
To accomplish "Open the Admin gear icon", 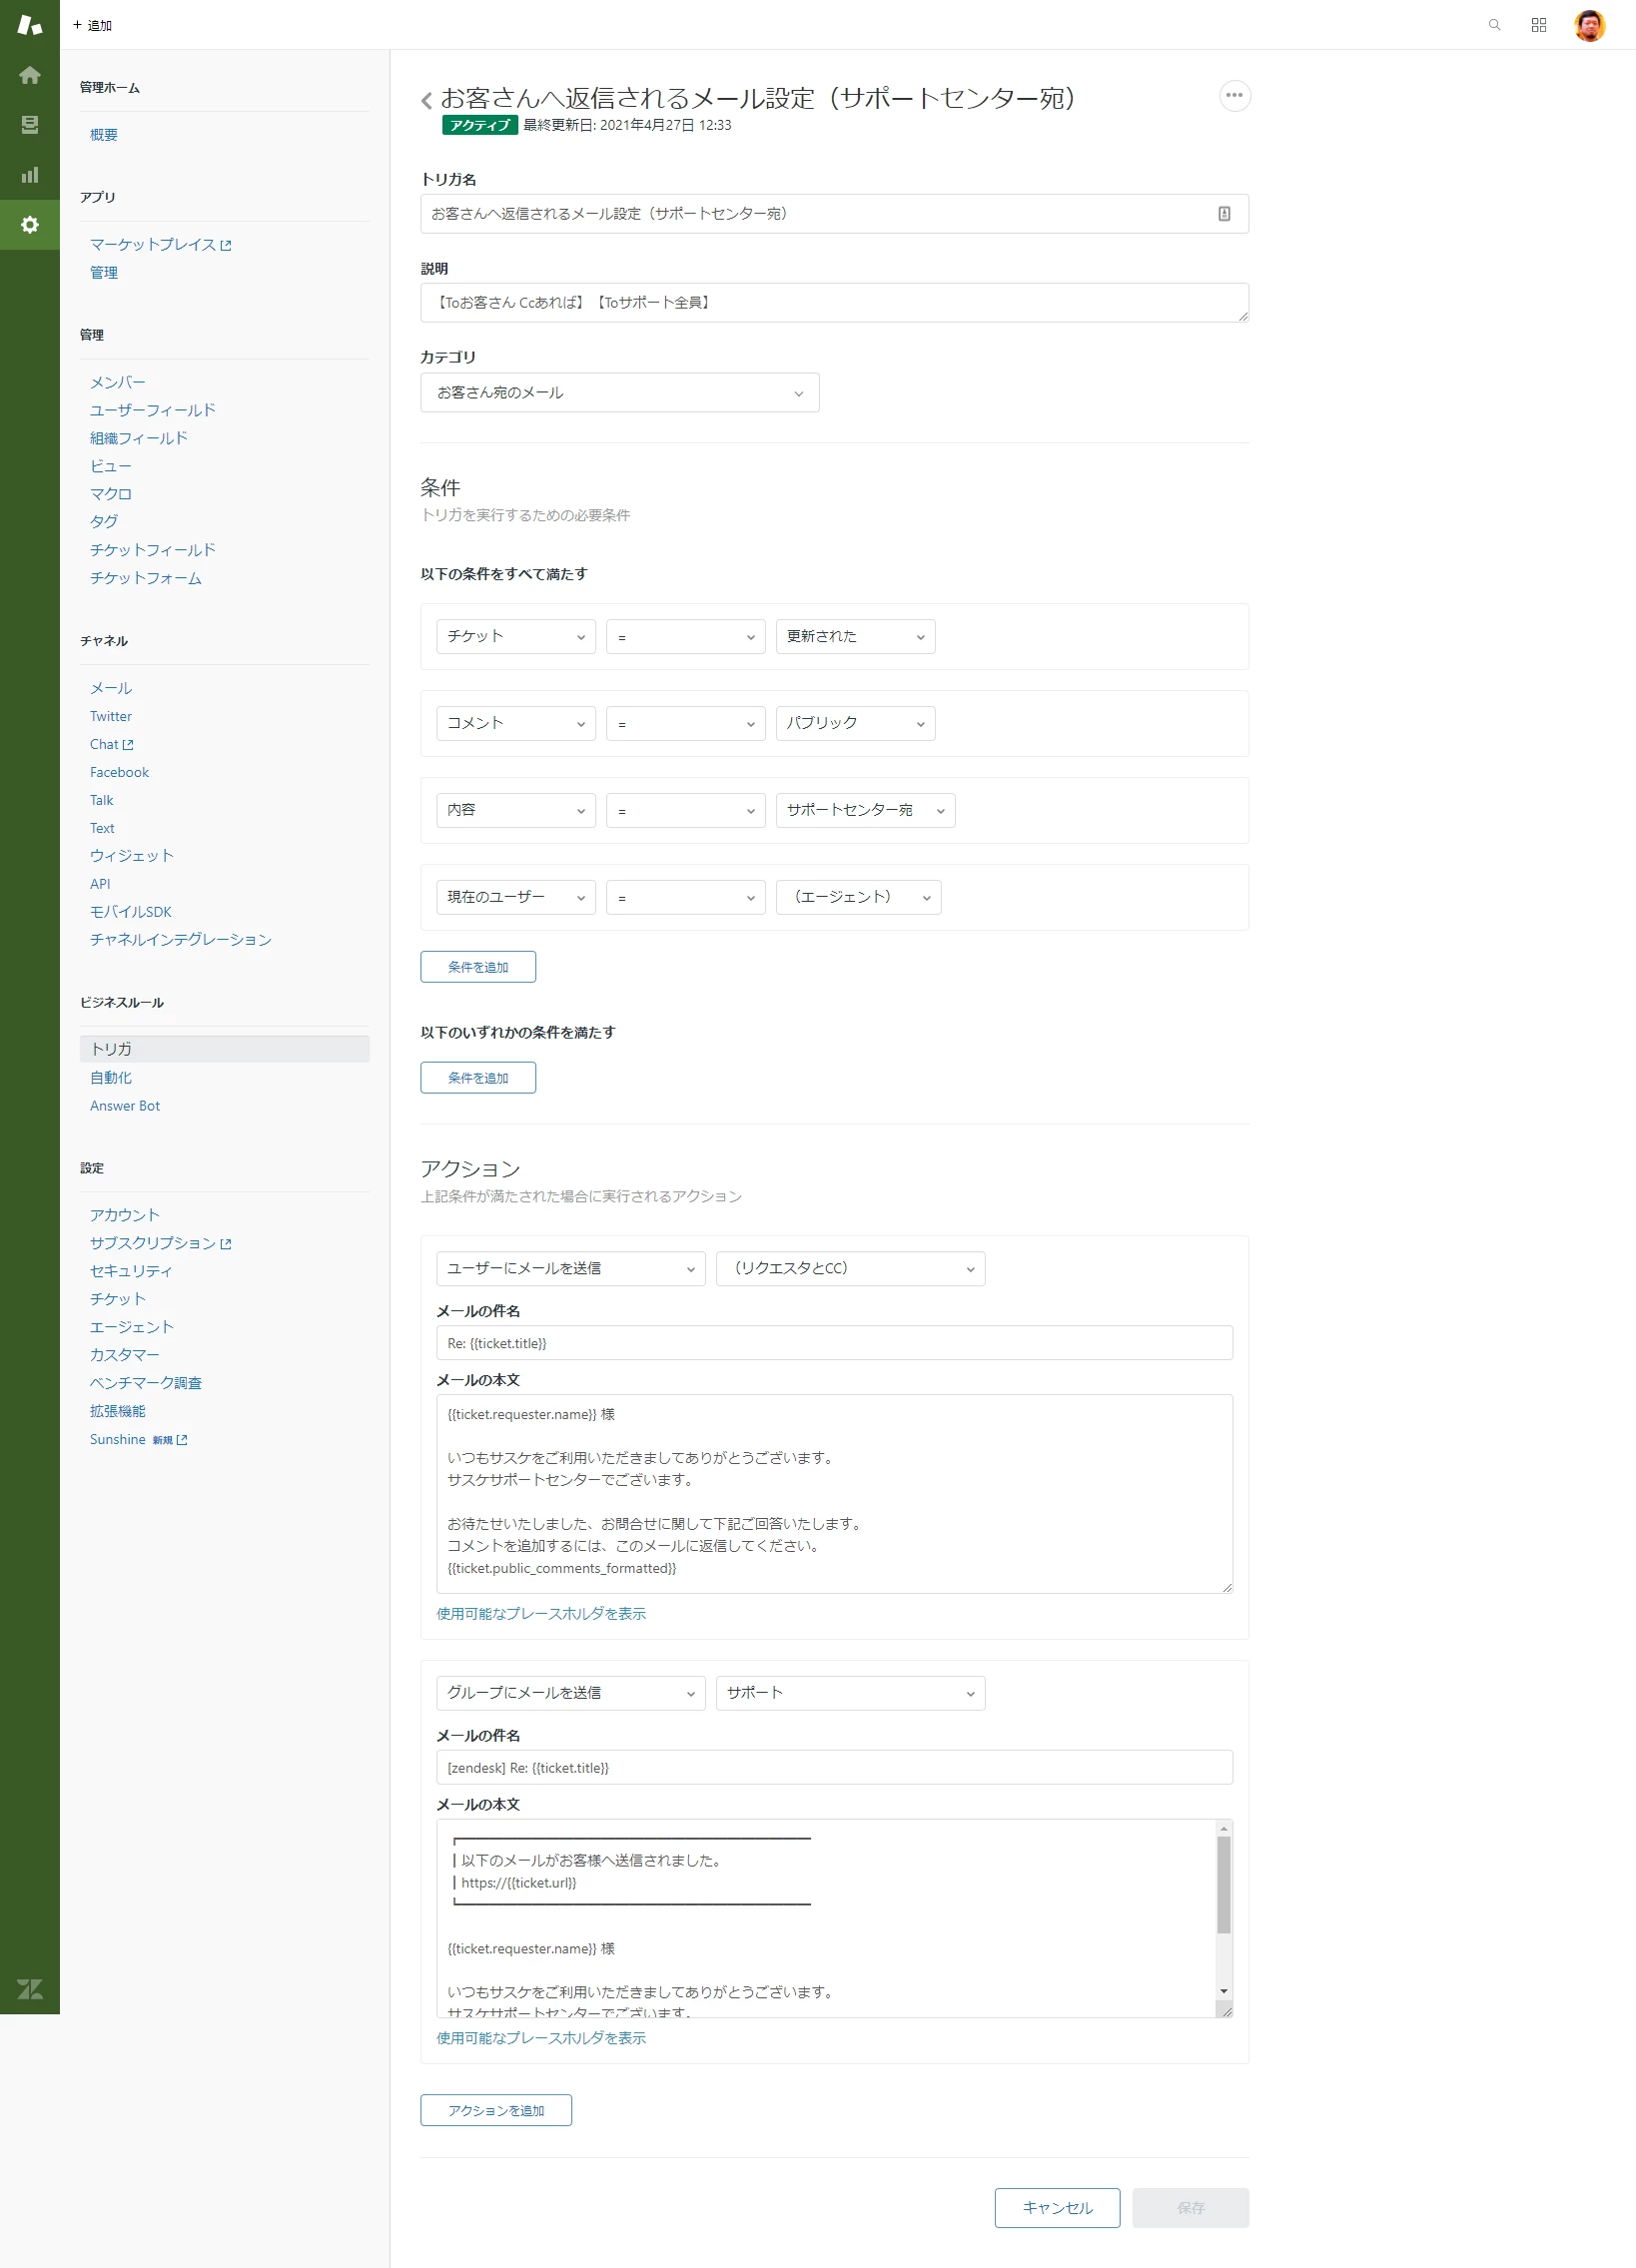I will coord(30,225).
